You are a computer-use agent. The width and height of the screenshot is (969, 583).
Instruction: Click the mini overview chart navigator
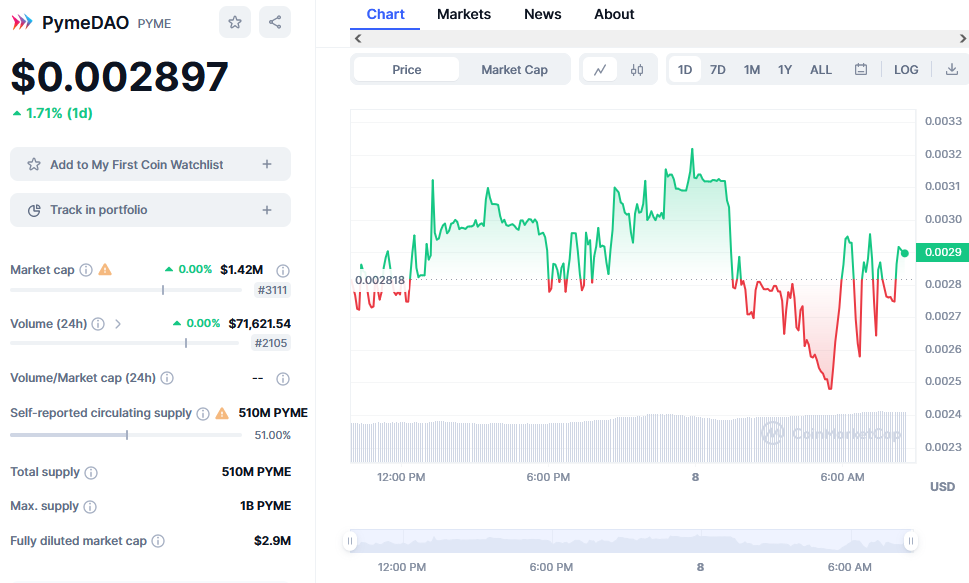pyautogui.click(x=630, y=541)
